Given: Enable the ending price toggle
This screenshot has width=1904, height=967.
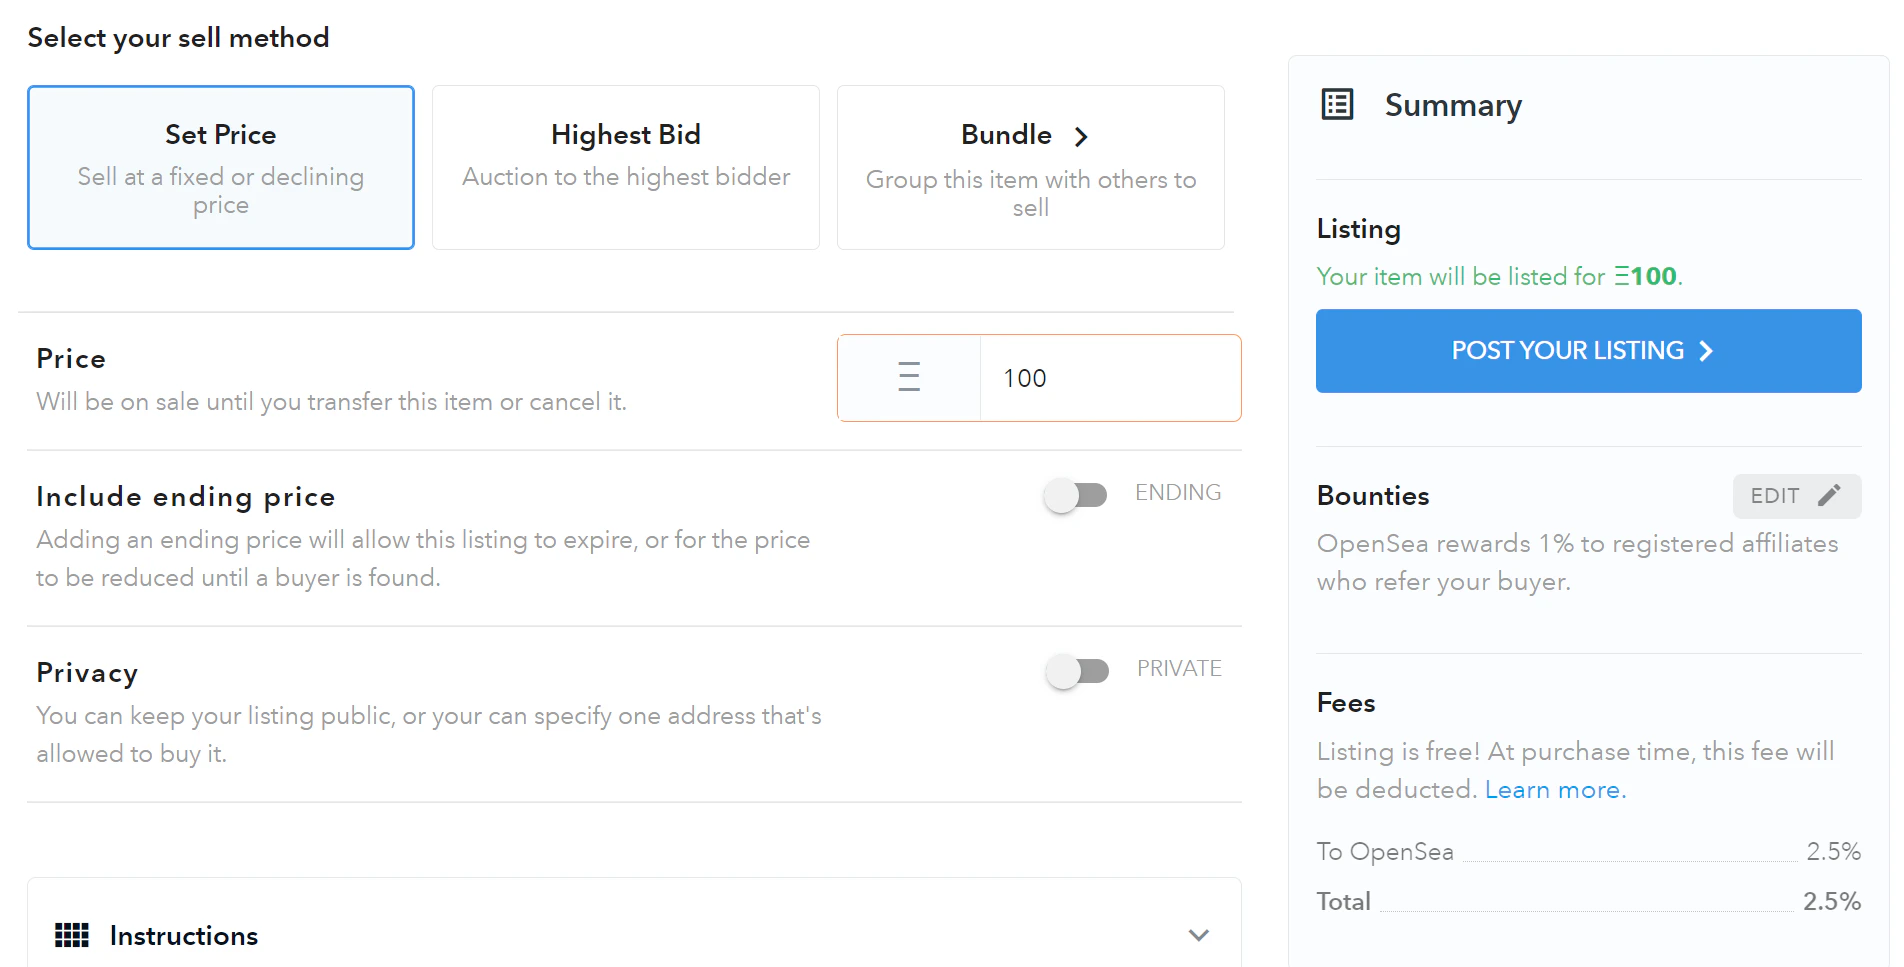Looking at the screenshot, I should (x=1075, y=495).
